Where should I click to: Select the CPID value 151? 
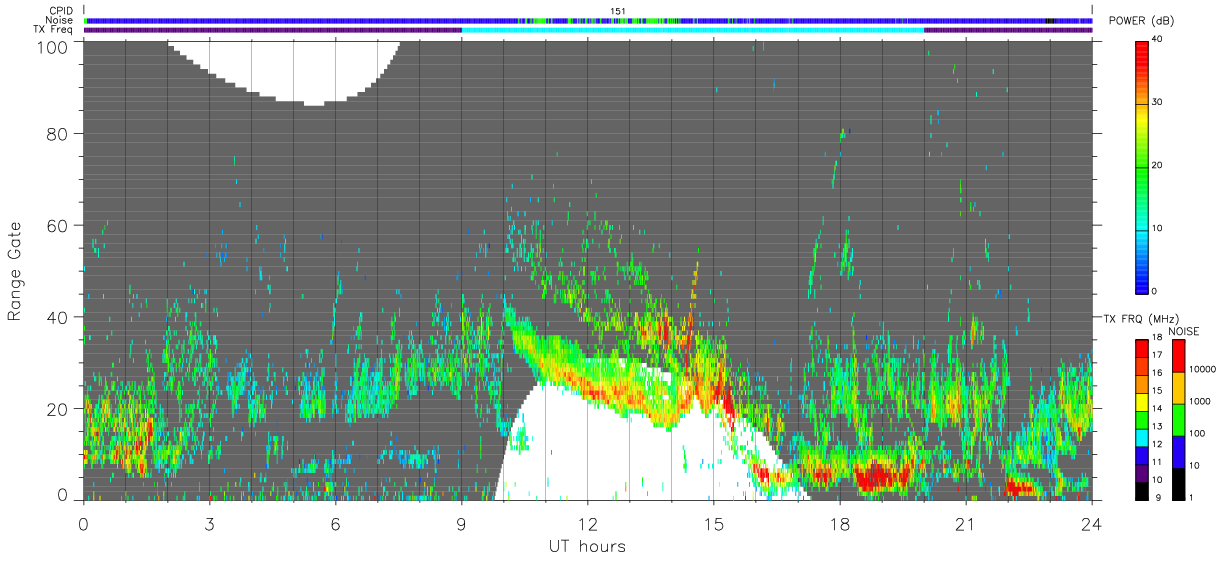pyautogui.click(x=618, y=11)
